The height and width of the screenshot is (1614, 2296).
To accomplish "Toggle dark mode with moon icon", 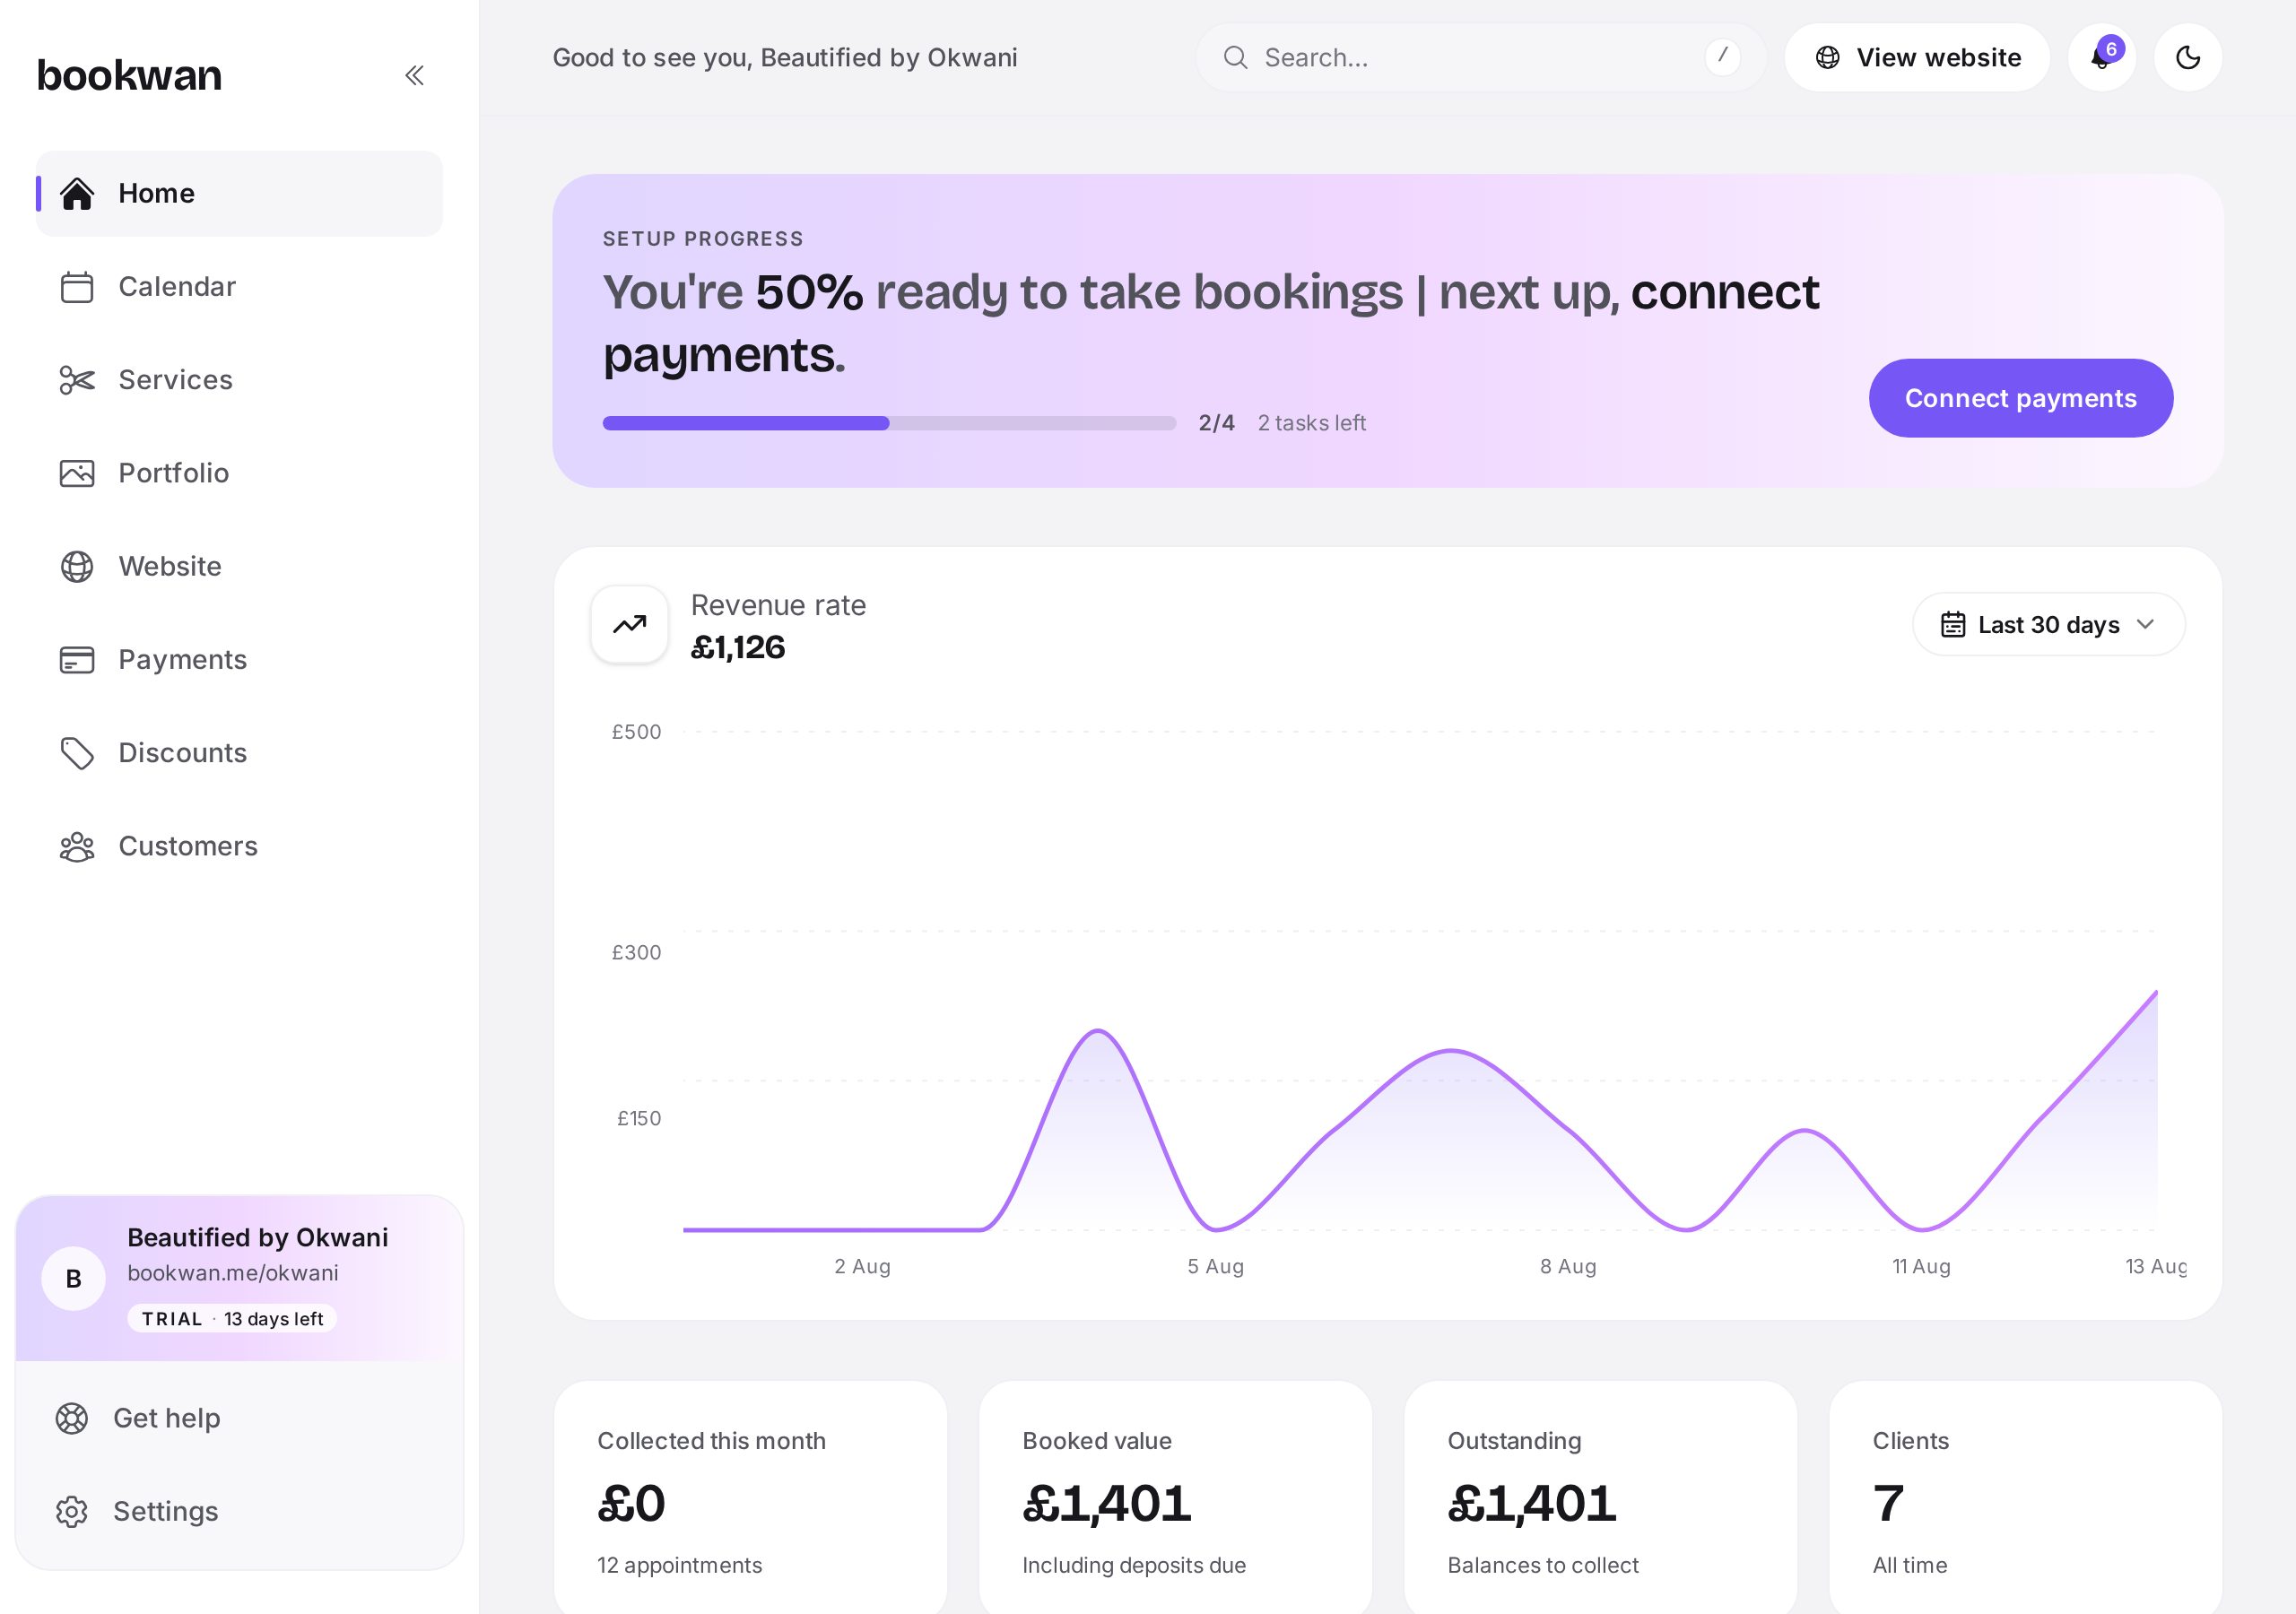I will point(2188,57).
